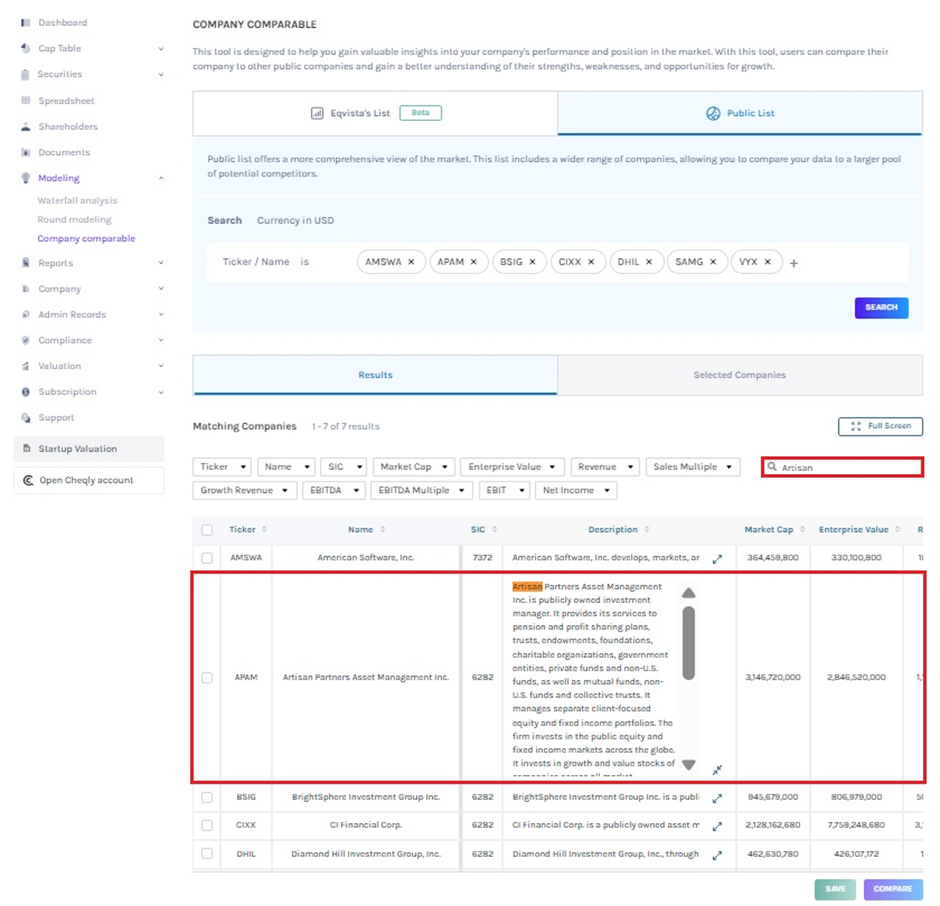The height and width of the screenshot is (906, 940).
Task: Open the Market Cap filter dropdown
Action: [414, 467]
